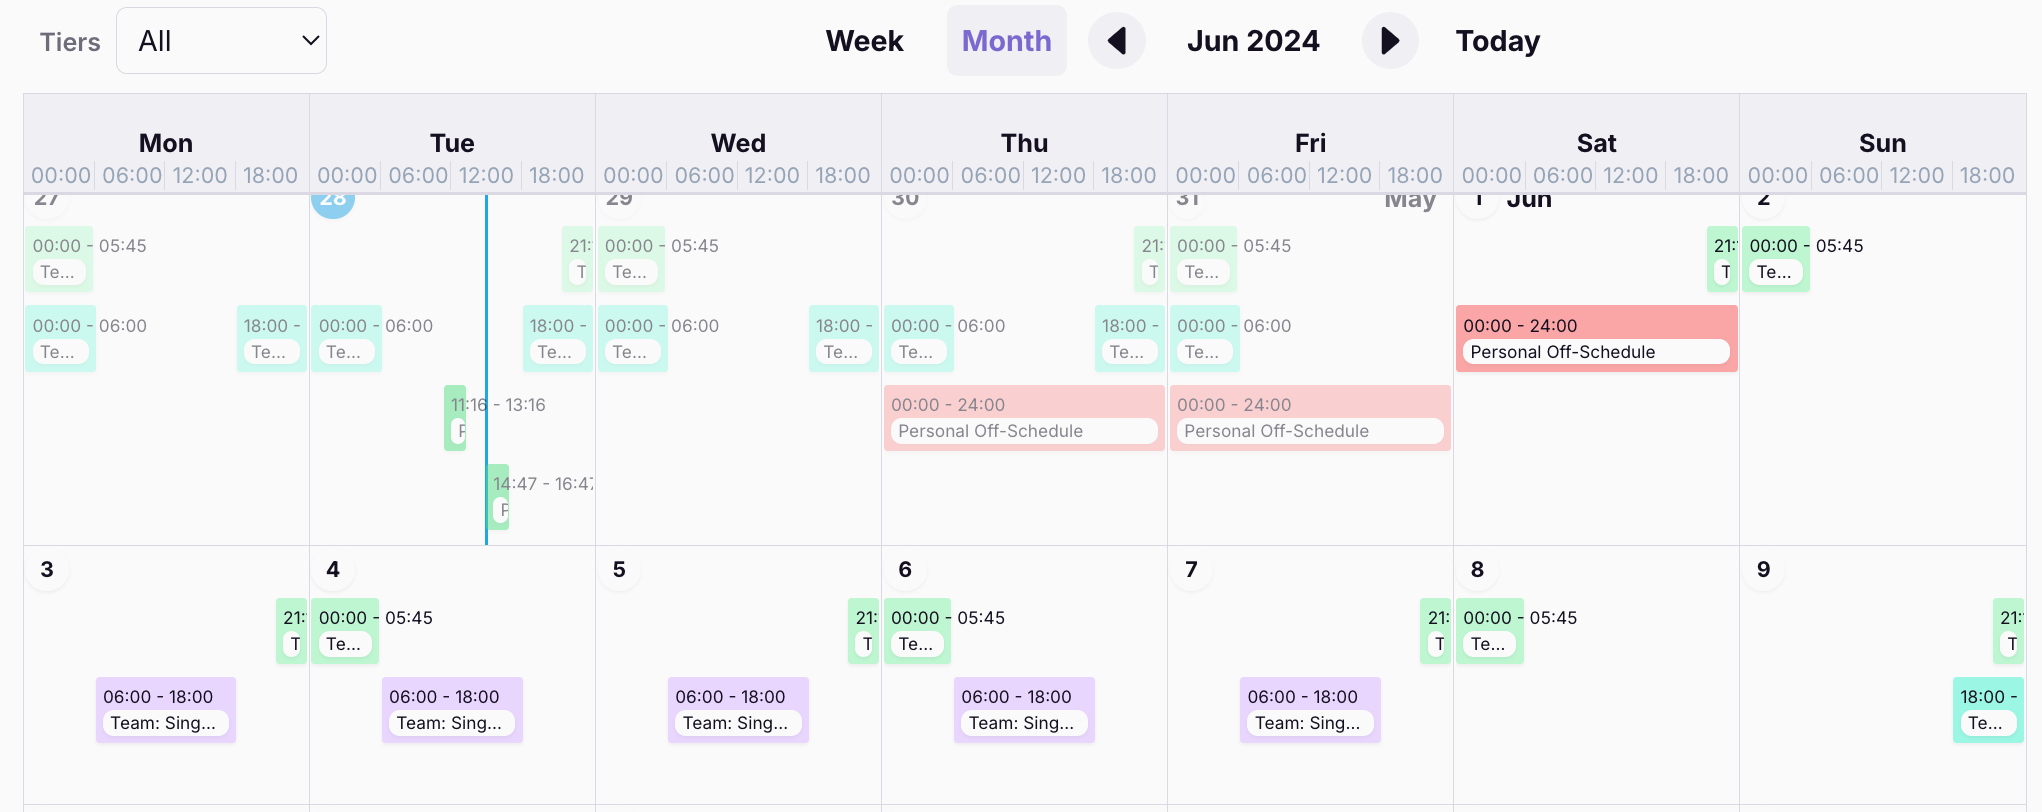The image size is (2042, 812).
Task: Select Friday May 31 Personal Off-Schedule event
Action: click(x=1309, y=418)
